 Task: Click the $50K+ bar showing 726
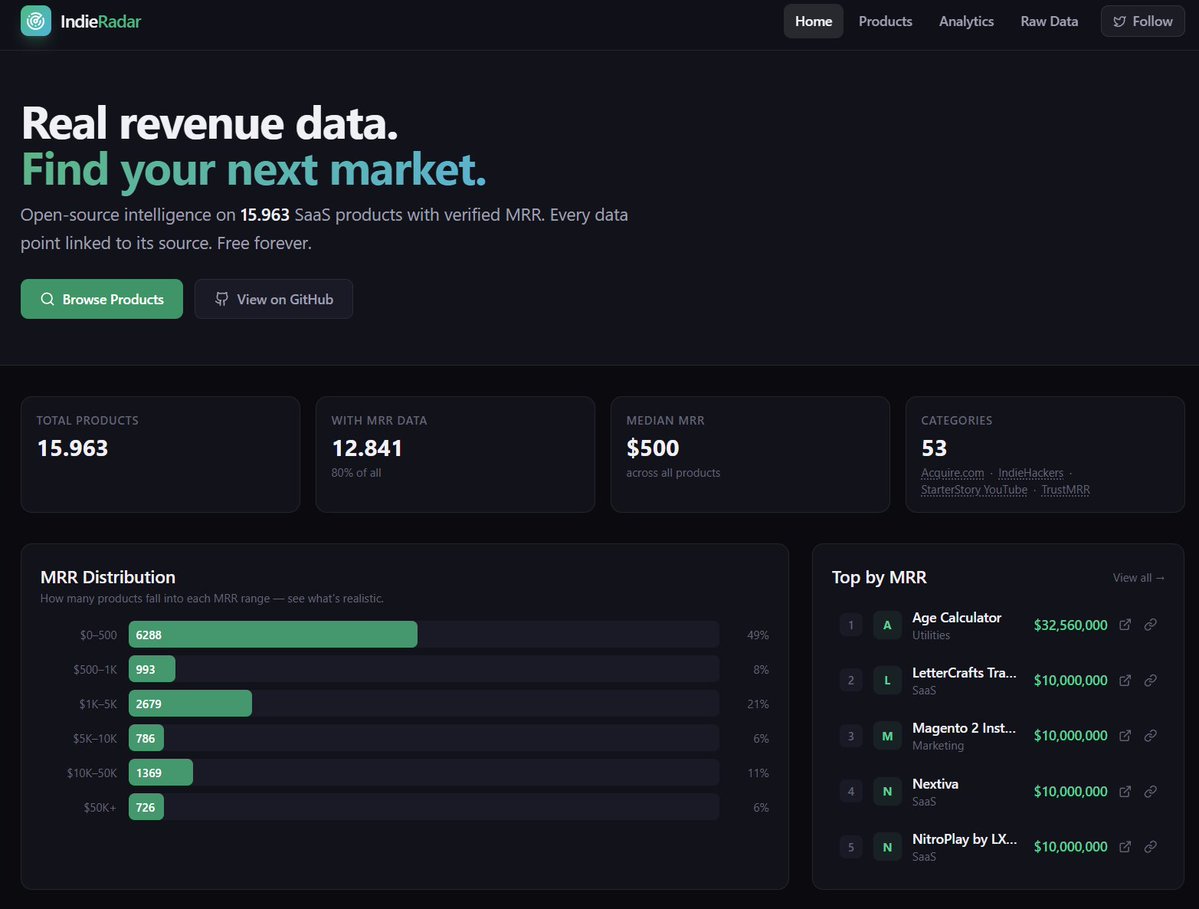[146, 807]
